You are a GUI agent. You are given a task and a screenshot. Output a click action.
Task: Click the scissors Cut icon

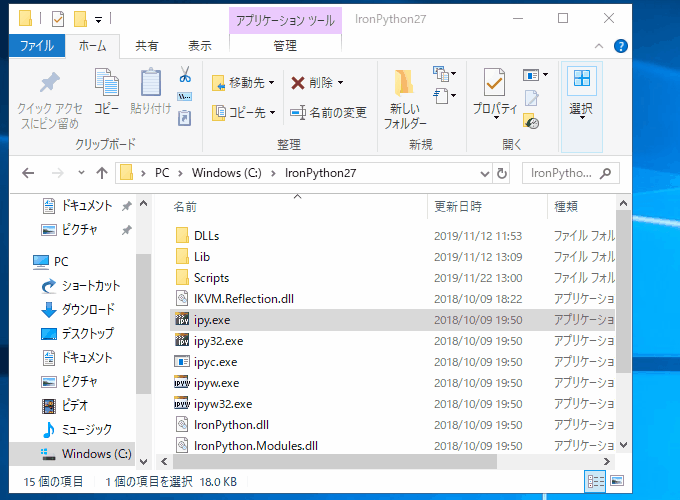pyautogui.click(x=185, y=74)
